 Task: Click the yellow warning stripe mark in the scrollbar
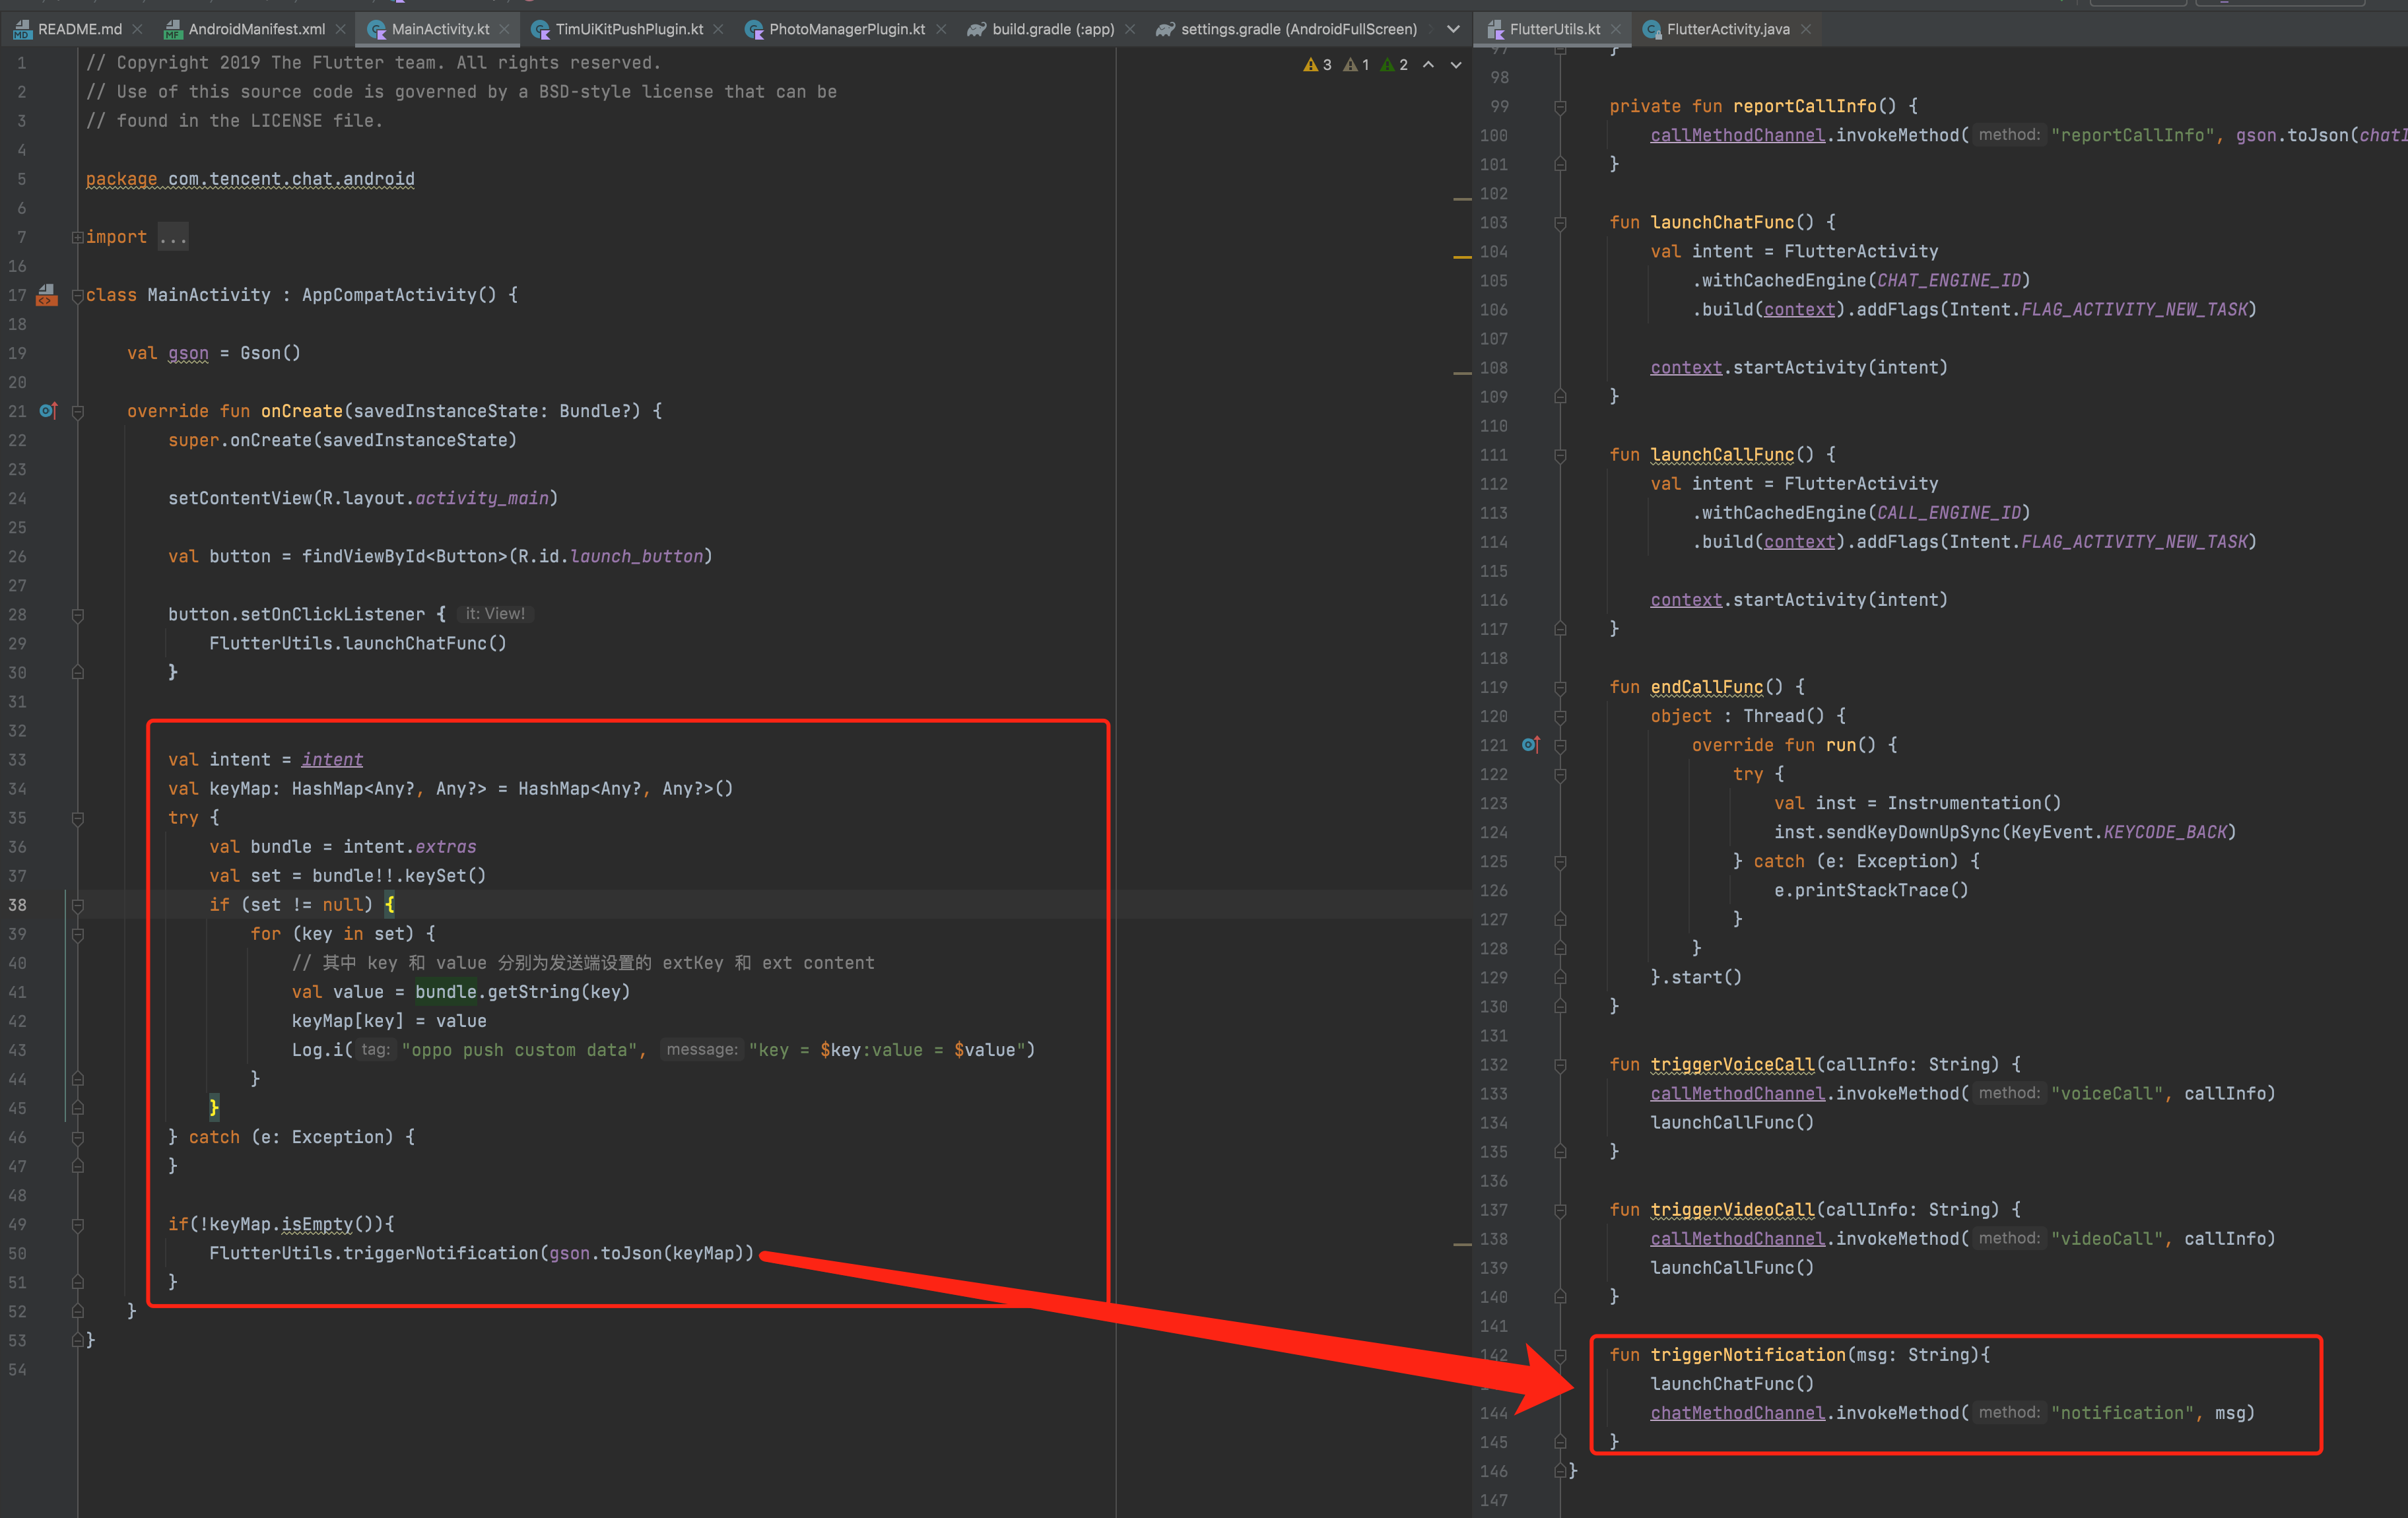(x=1462, y=257)
